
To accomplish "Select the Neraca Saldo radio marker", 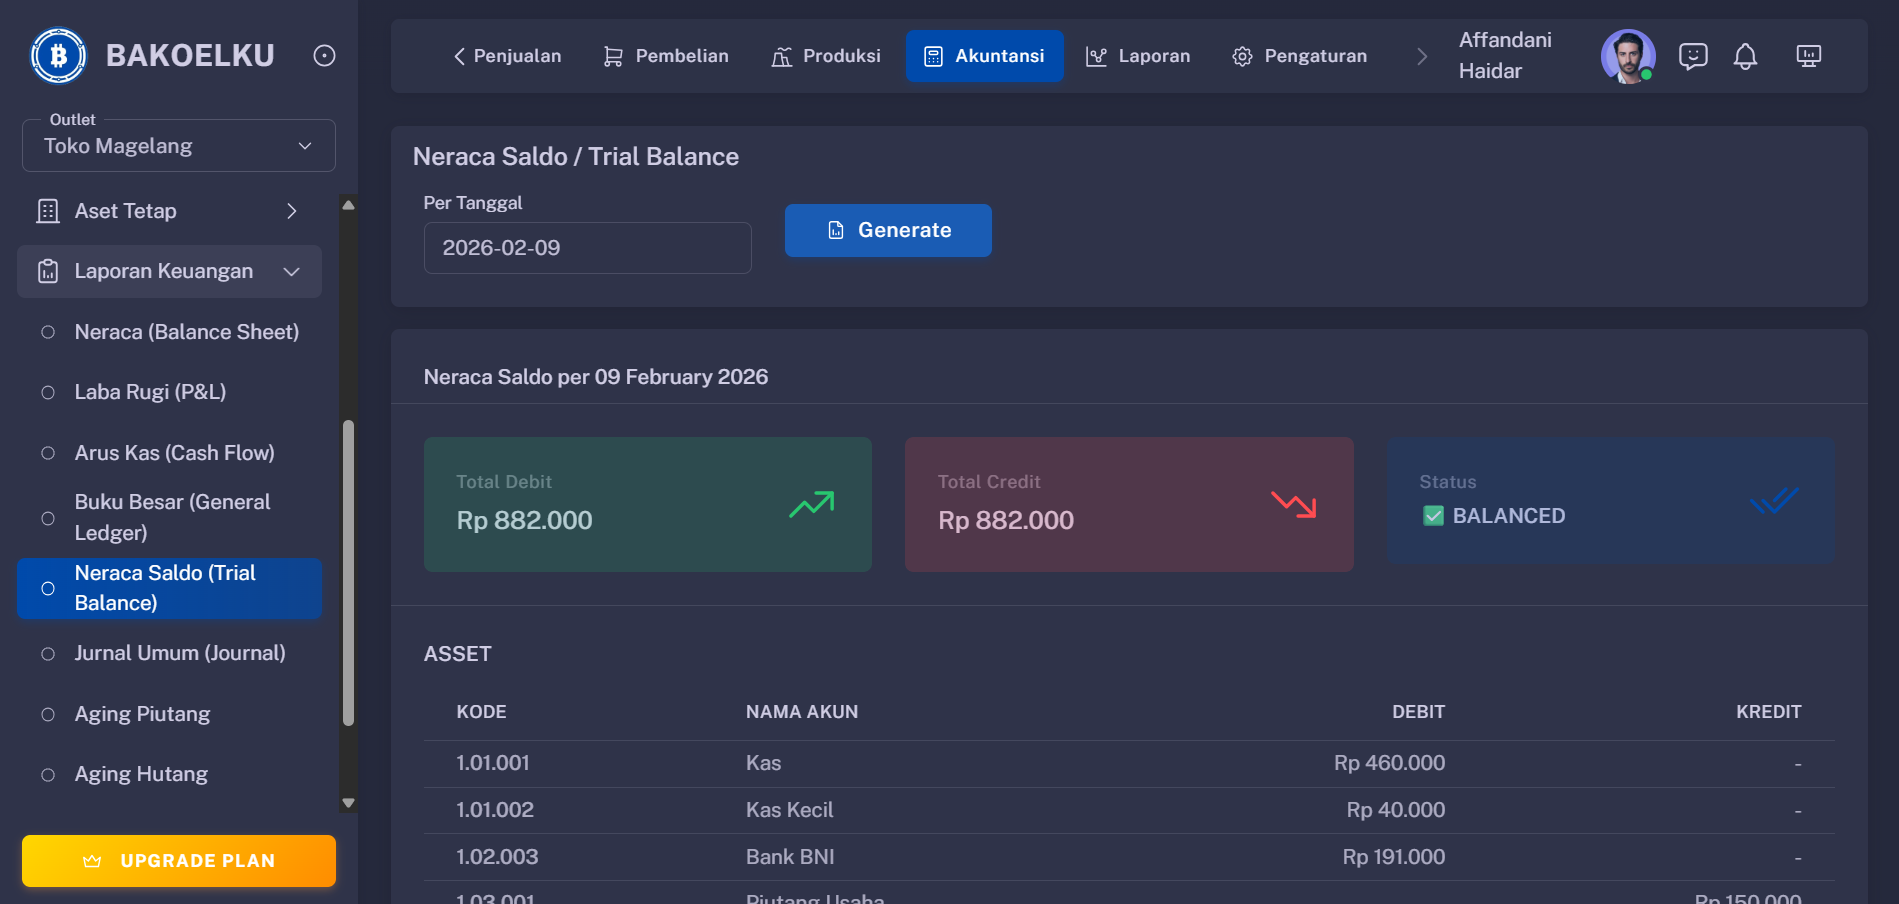I will pos(46,588).
